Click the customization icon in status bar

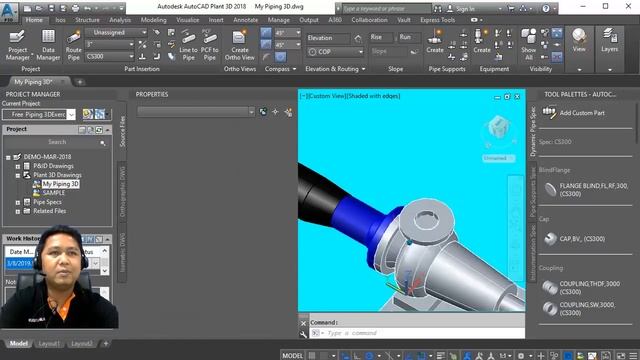[633, 356]
